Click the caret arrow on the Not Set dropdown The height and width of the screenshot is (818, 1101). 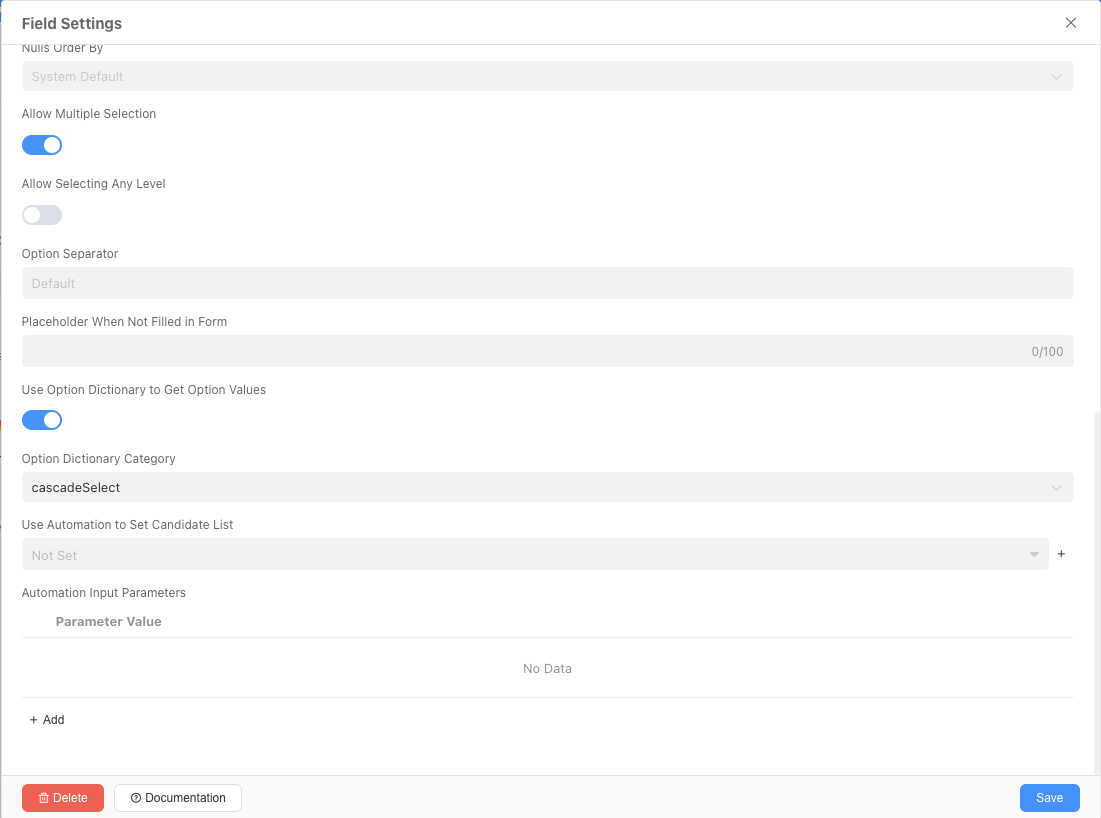pyautogui.click(x=1034, y=555)
